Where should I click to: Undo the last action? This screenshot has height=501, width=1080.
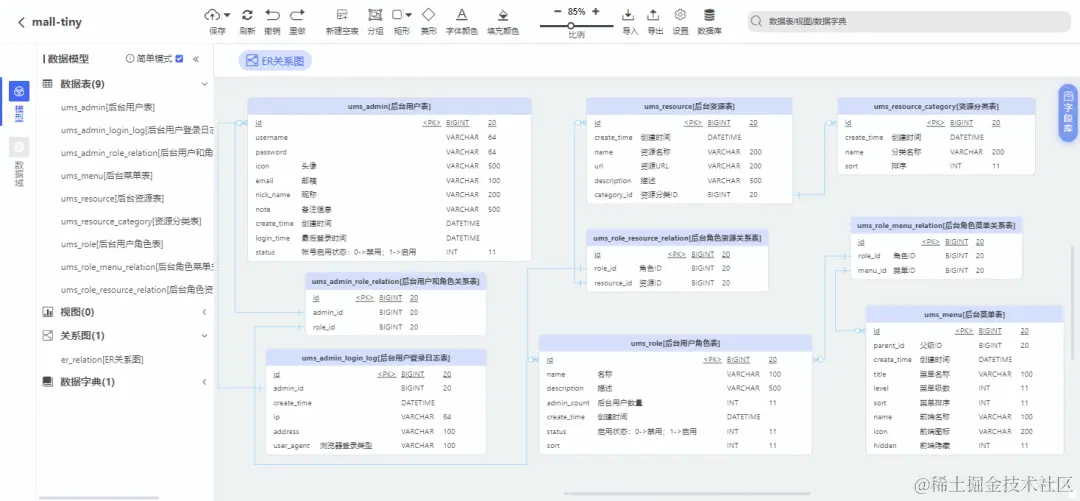tap(273, 14)
